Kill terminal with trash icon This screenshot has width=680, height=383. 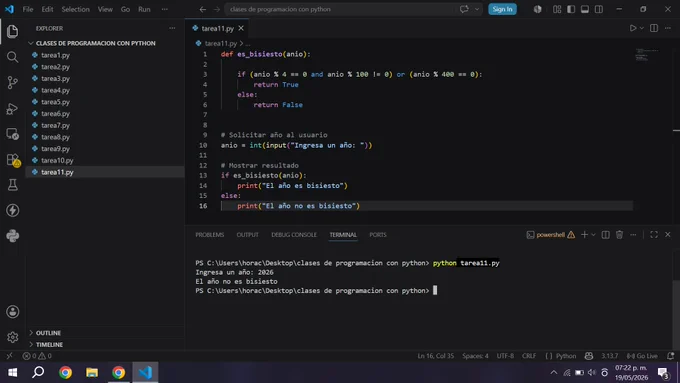[619, 235]
